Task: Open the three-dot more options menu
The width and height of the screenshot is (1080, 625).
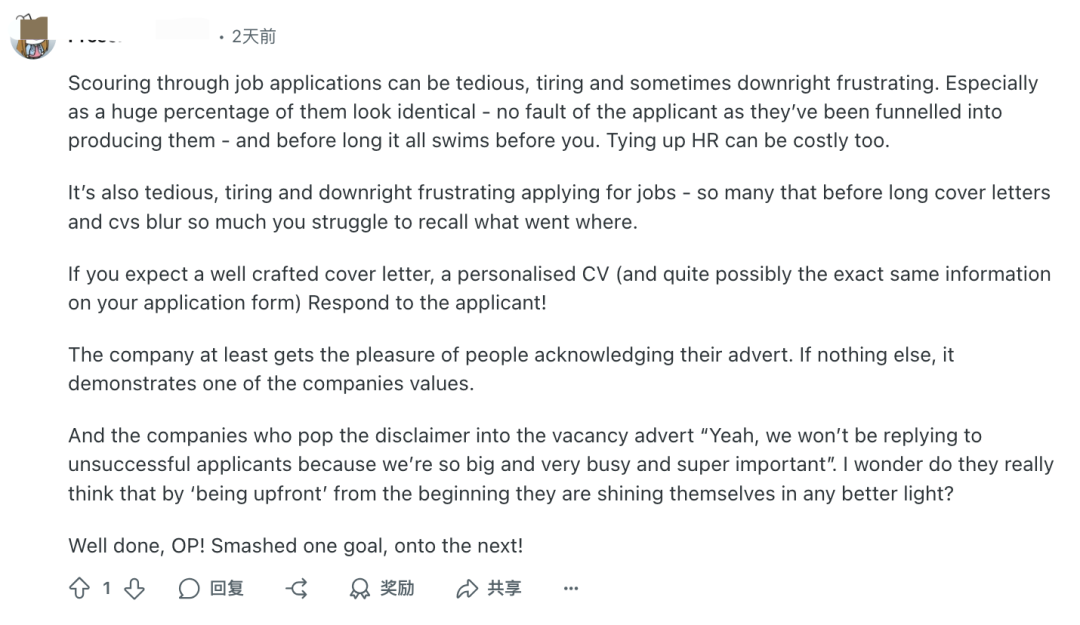Action: pos(571,588)
